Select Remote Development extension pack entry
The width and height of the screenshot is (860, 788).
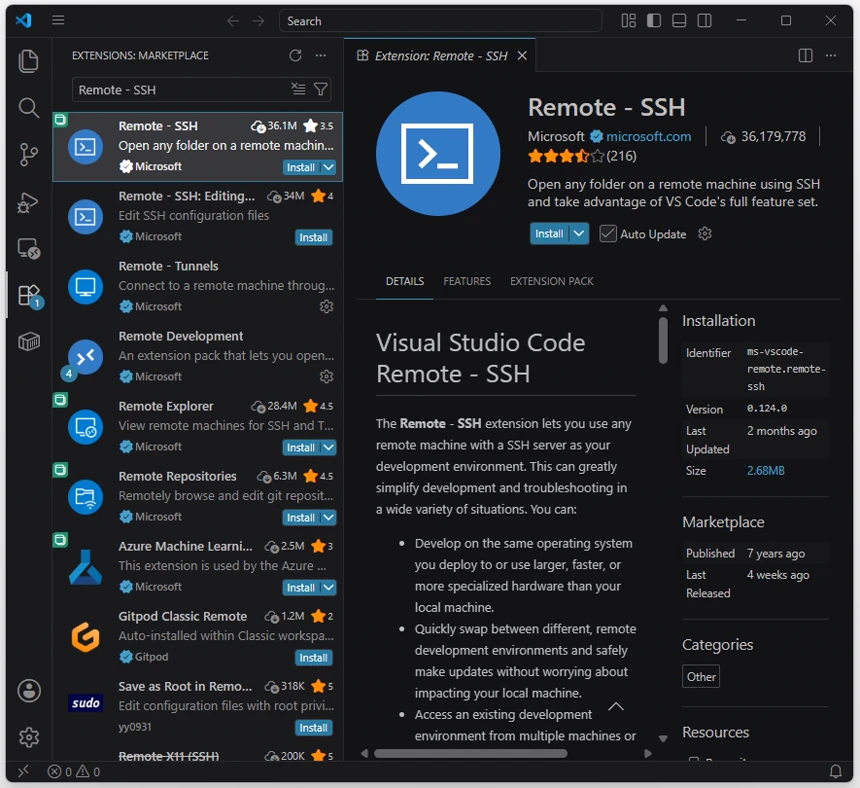pos(197,356)
